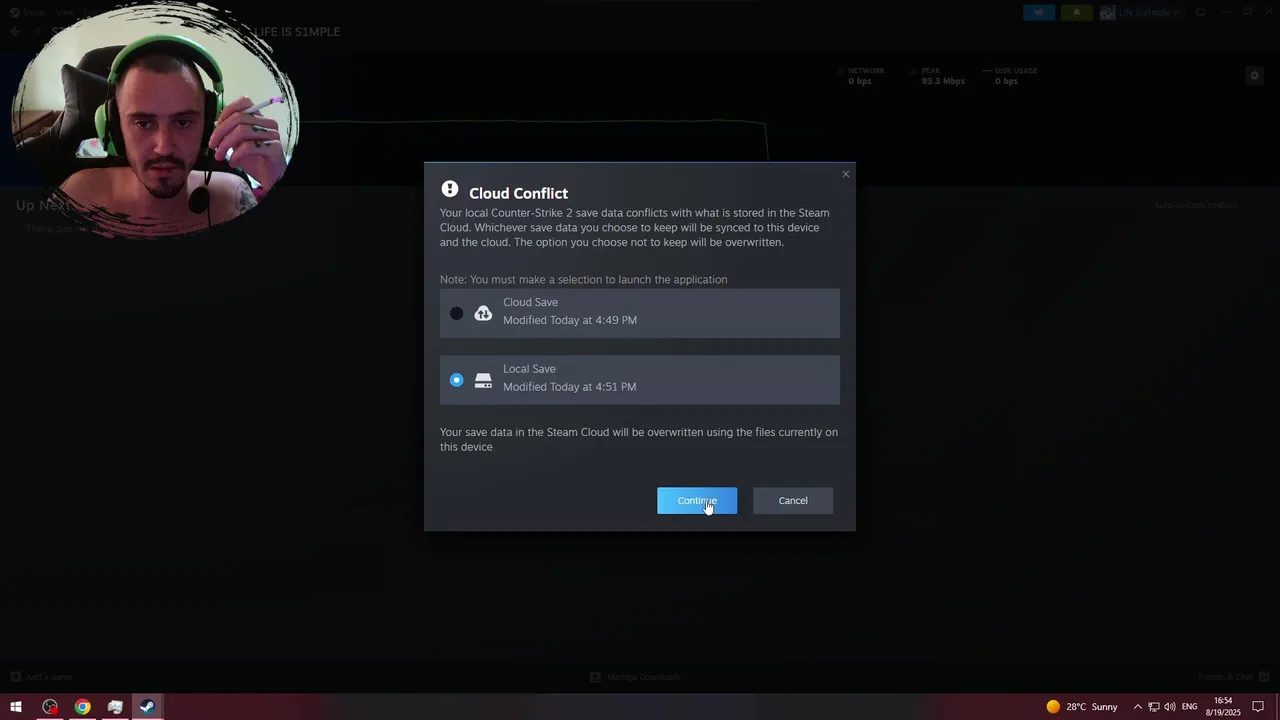1280x720 pixels.
Task: Go back with Steam's back arrow
Action: 16,32
